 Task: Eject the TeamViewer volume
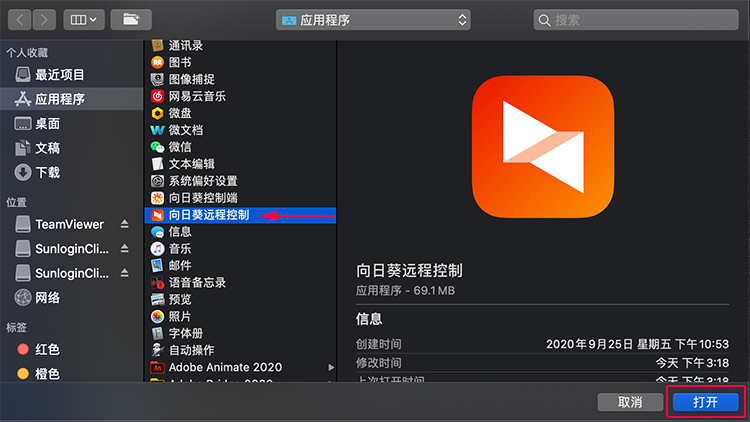[125, 224]
